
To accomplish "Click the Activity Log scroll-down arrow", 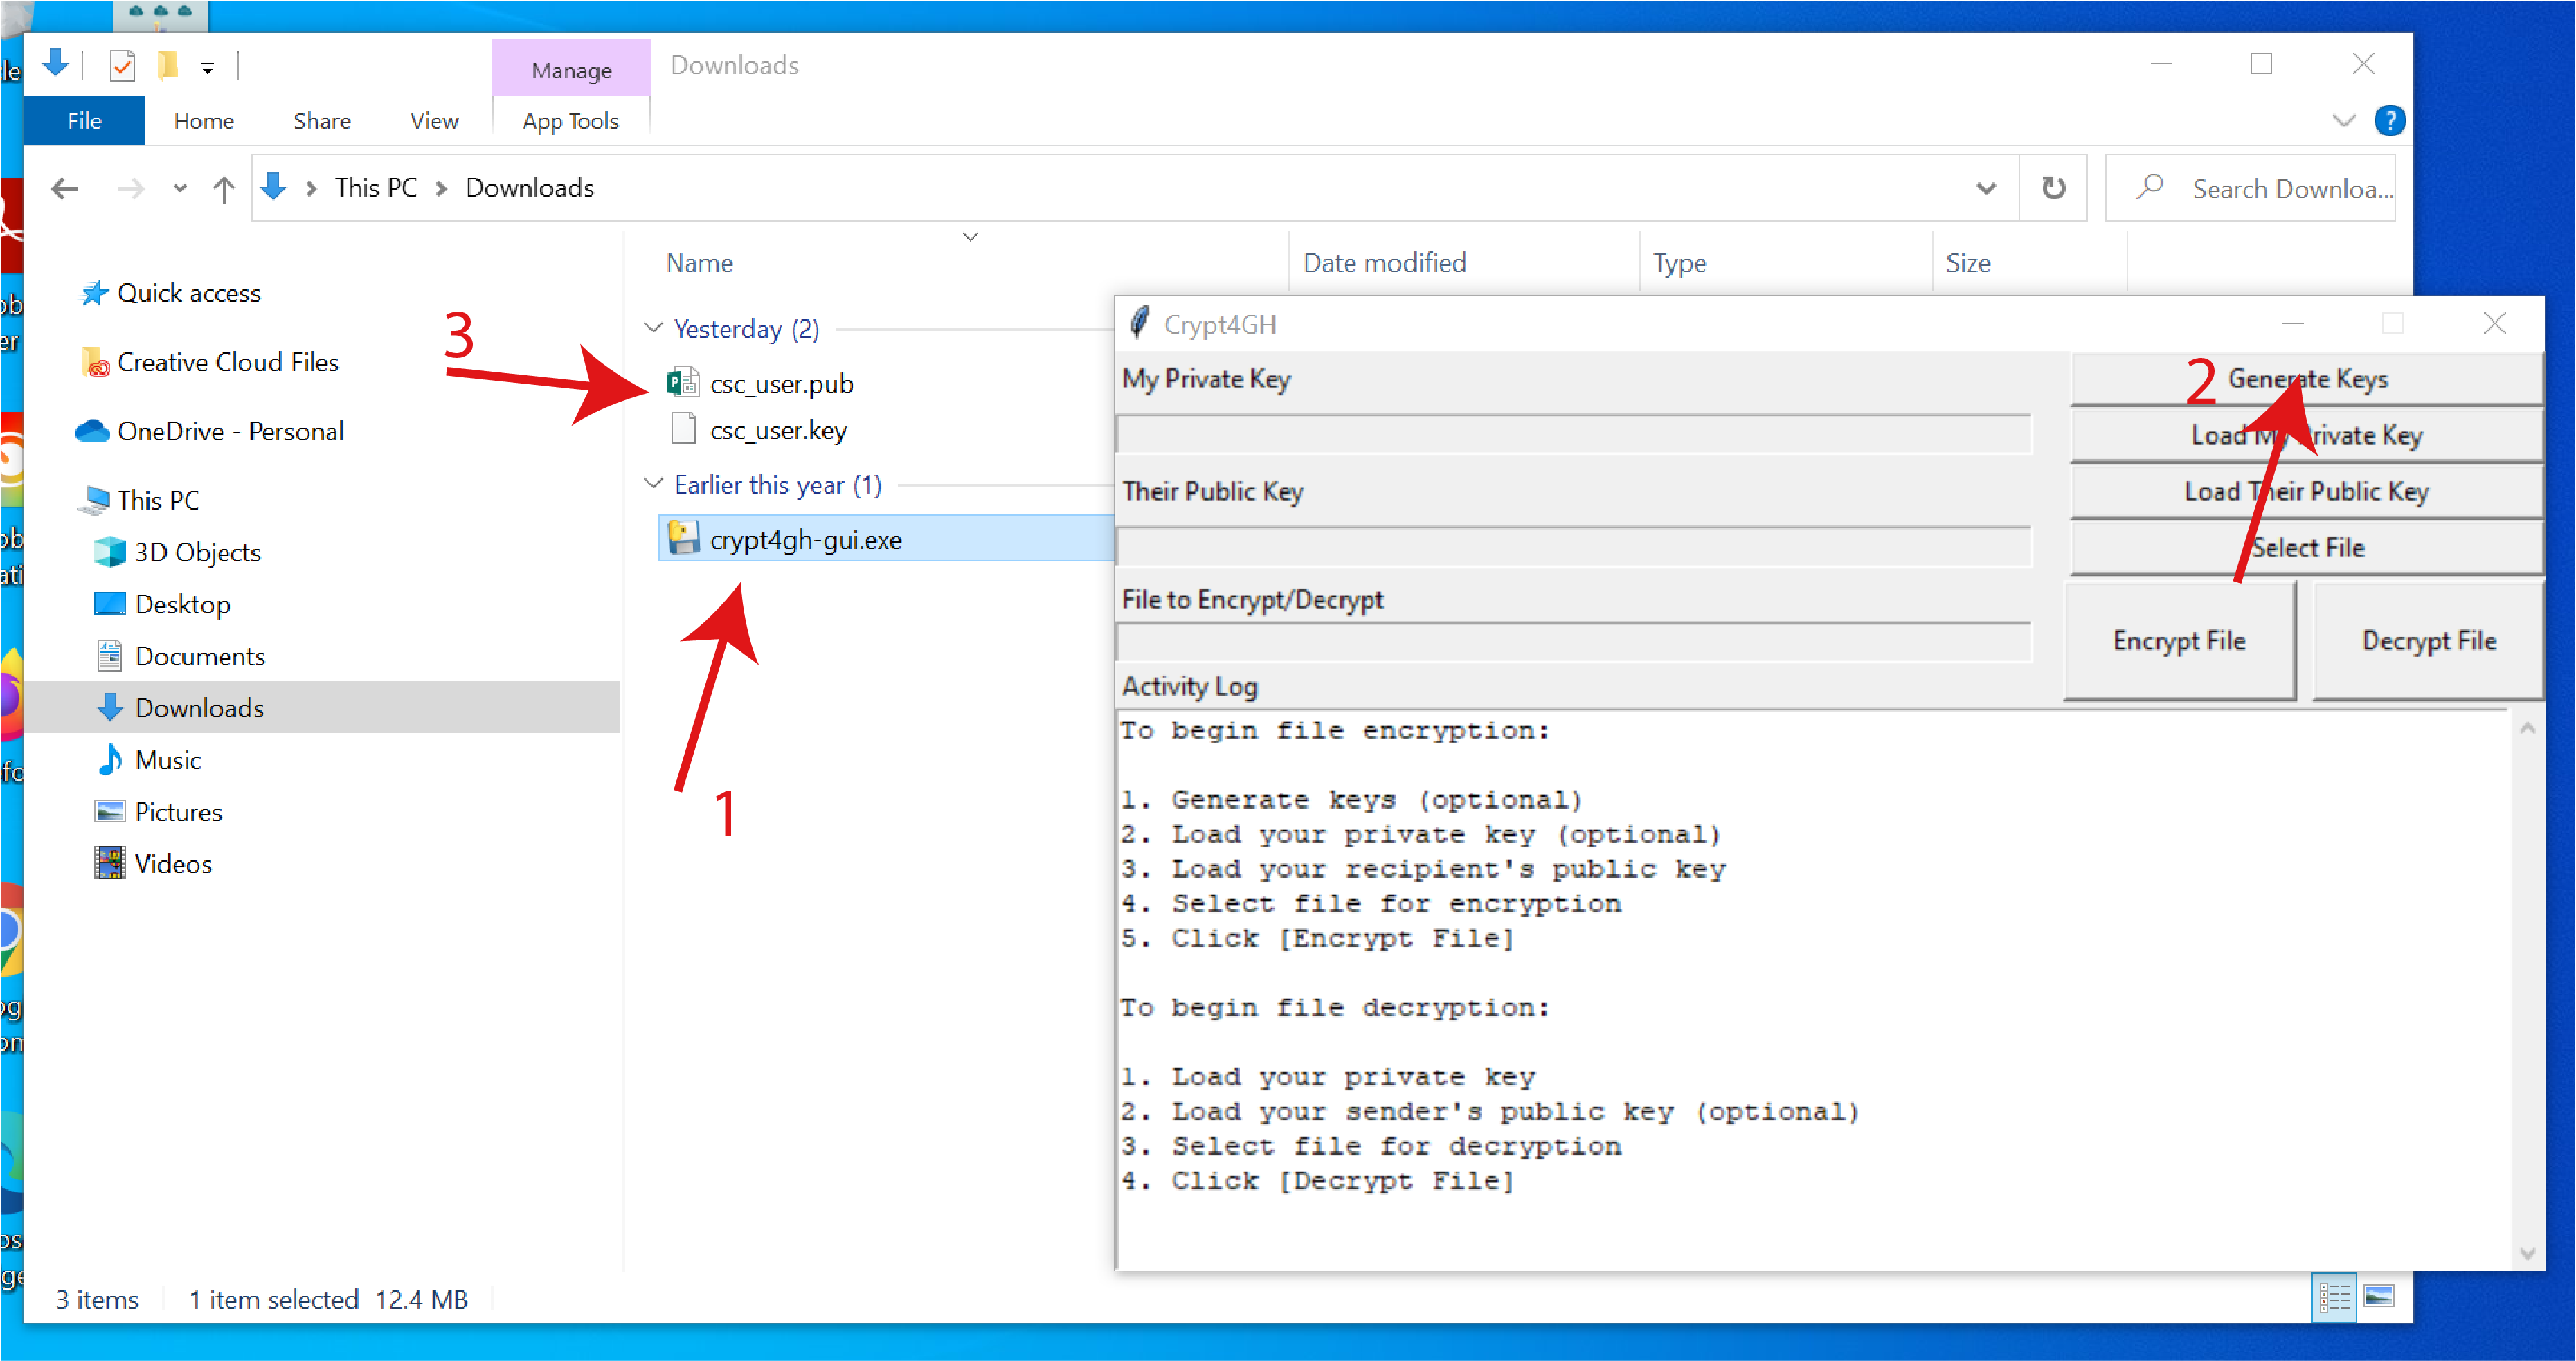I will (2528, 1253).
